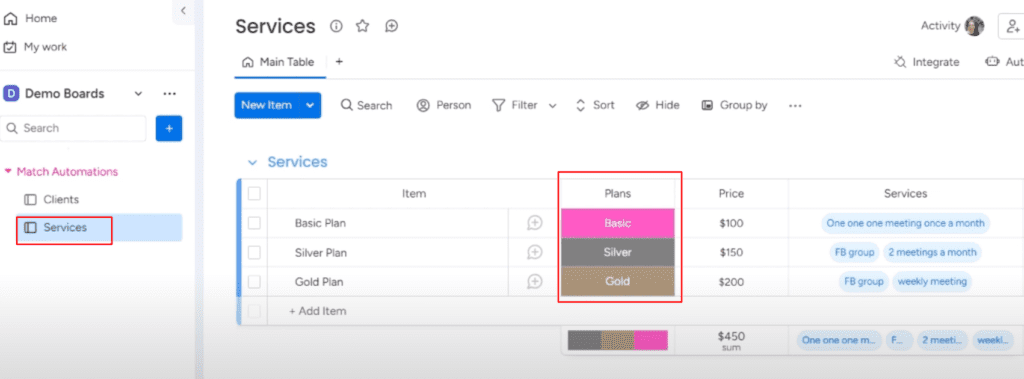This screenshot has width=1024, height=379.
Task: Open the Demo Boards workspace dropdown
Action: tap(138, 93)
